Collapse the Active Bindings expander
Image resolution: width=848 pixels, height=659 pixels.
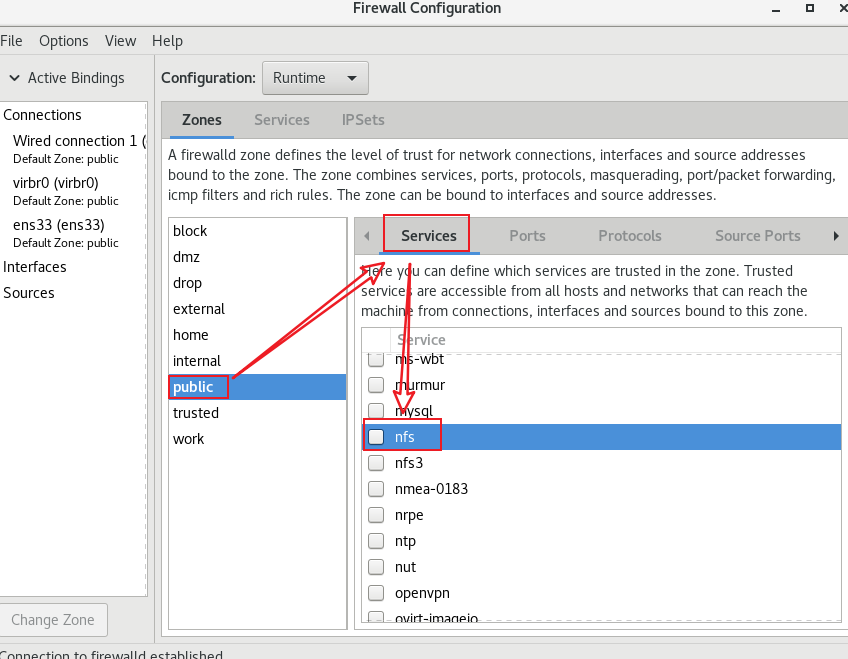15,78
